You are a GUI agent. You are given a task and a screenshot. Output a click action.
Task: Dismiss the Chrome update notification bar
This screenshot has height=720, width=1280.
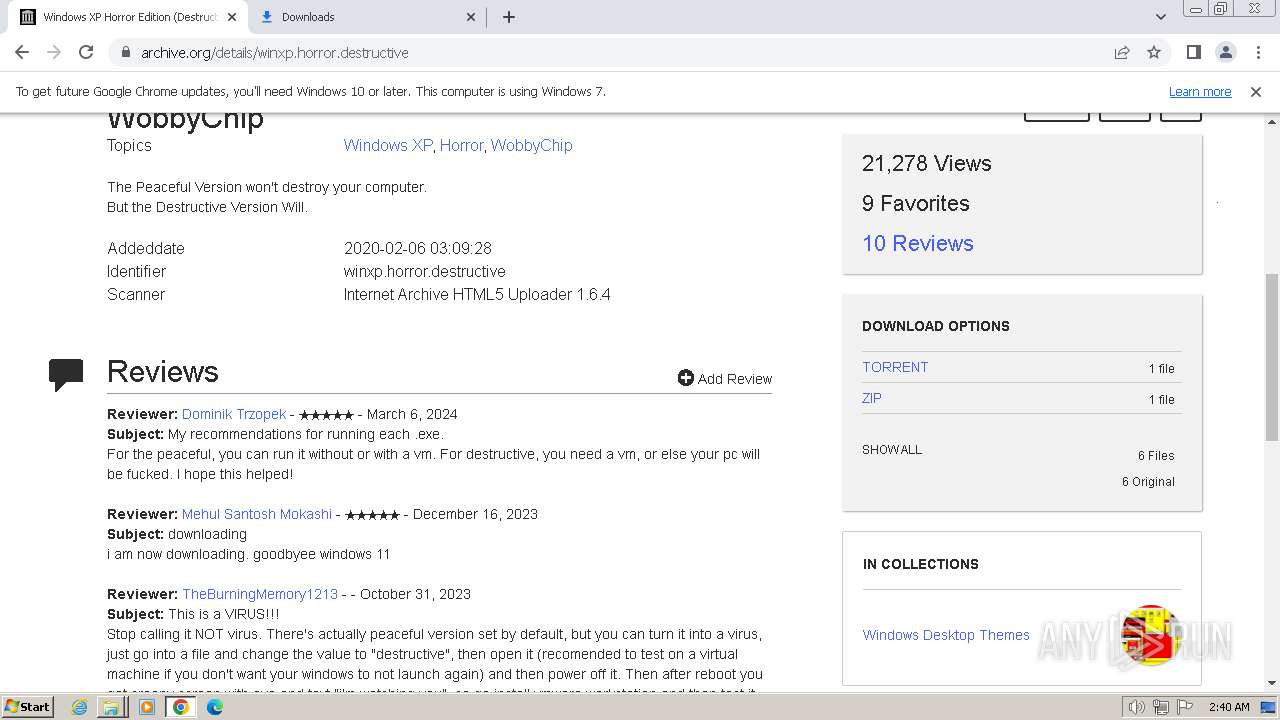pyautogui.click(x=1256, y=91)
